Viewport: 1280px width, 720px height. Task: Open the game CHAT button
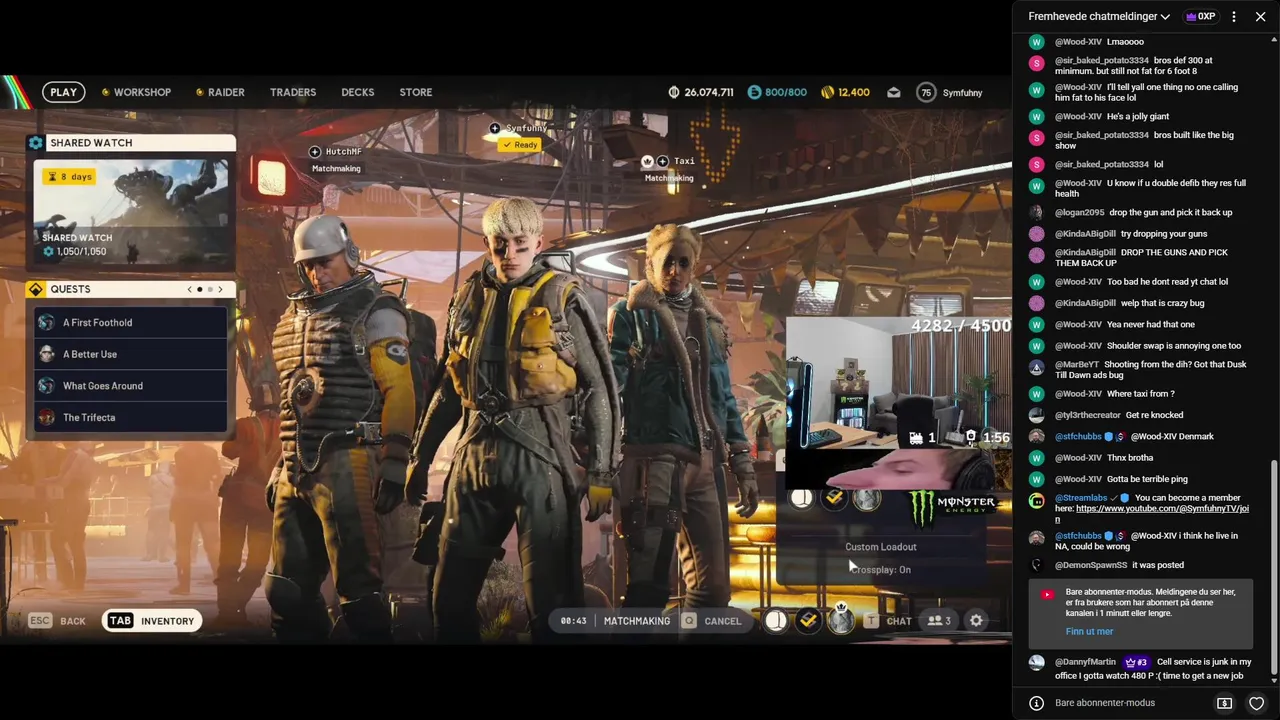click(x=888, y=621)
